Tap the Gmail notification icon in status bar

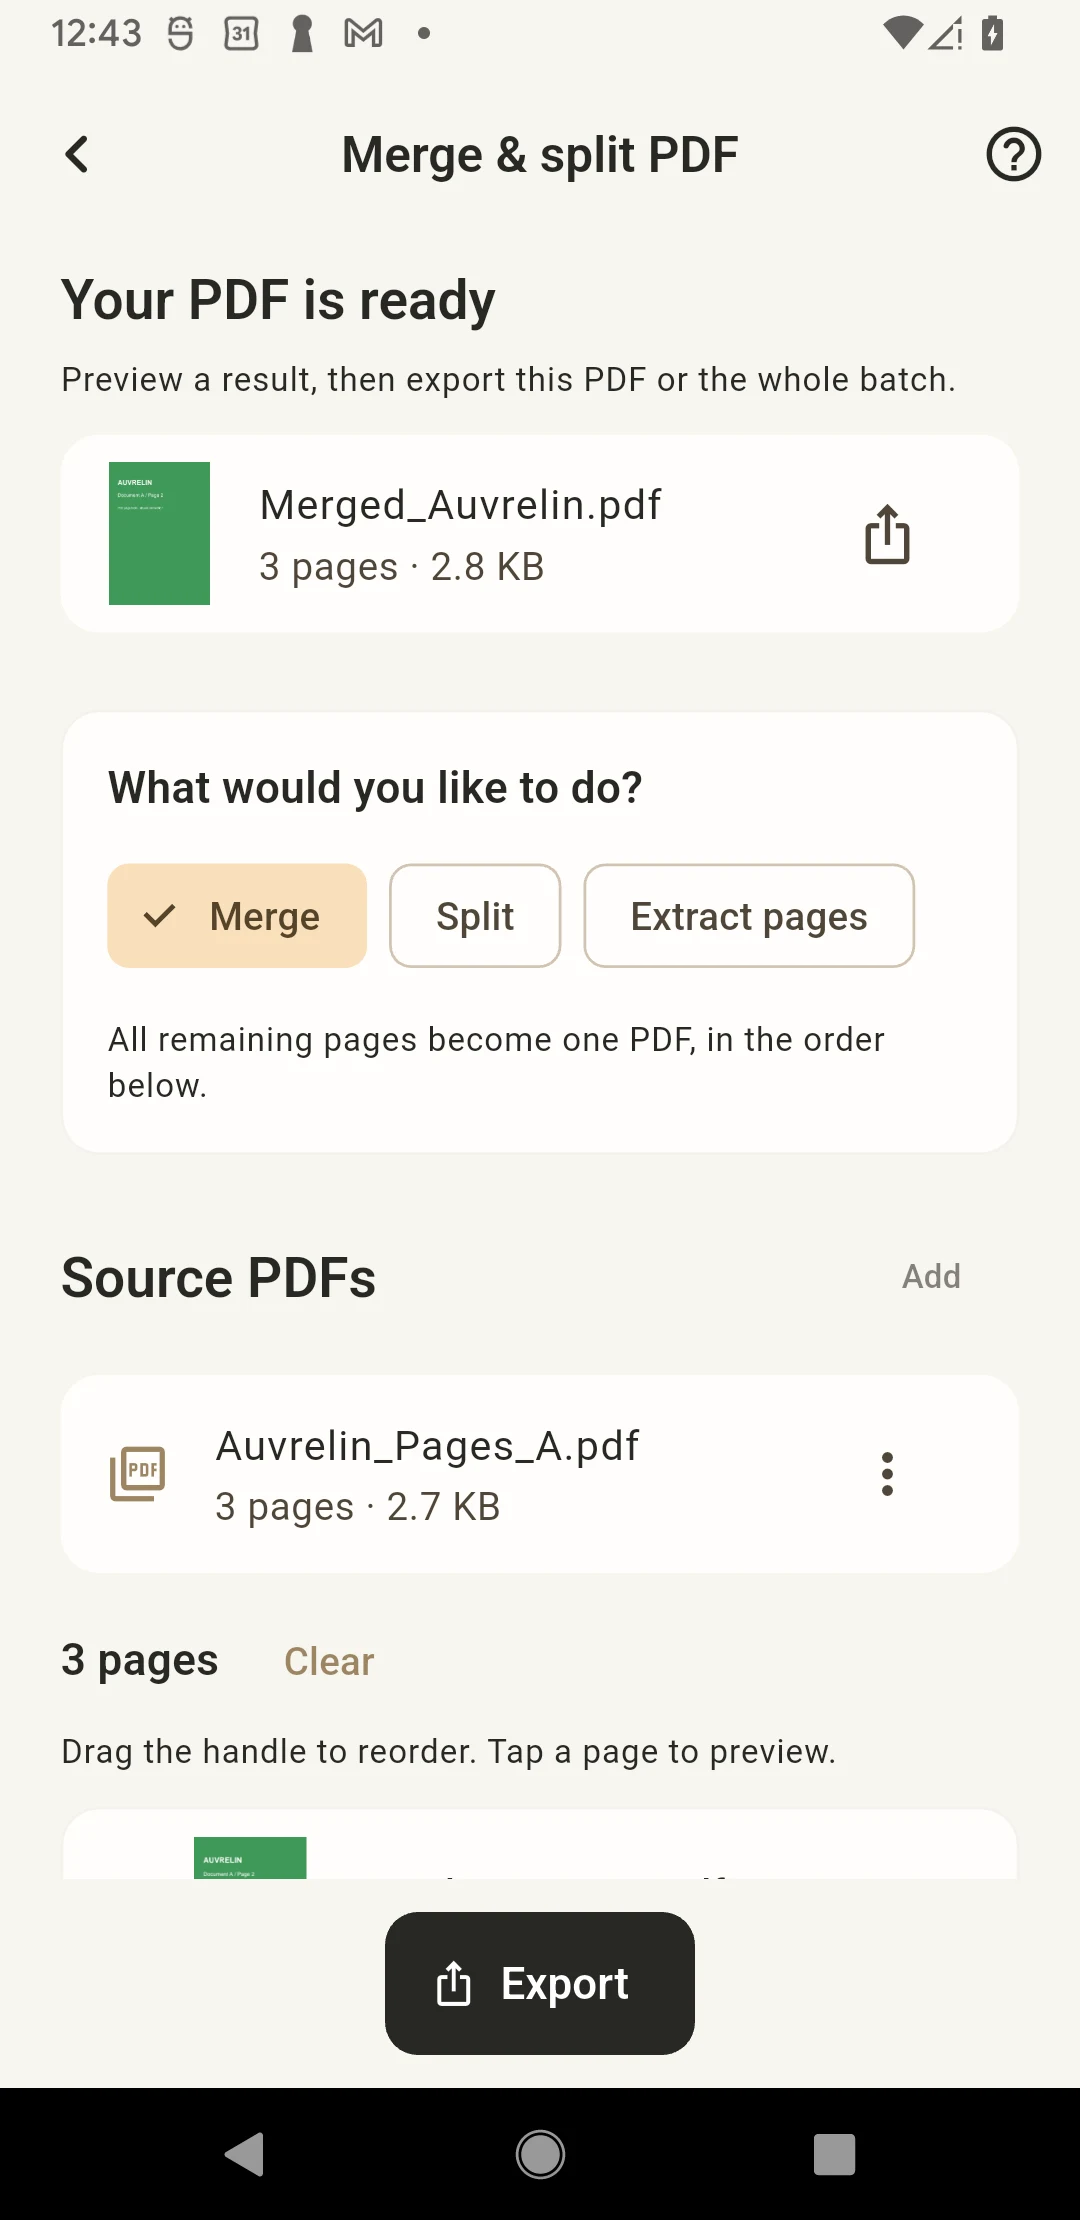tap(363, 34)
